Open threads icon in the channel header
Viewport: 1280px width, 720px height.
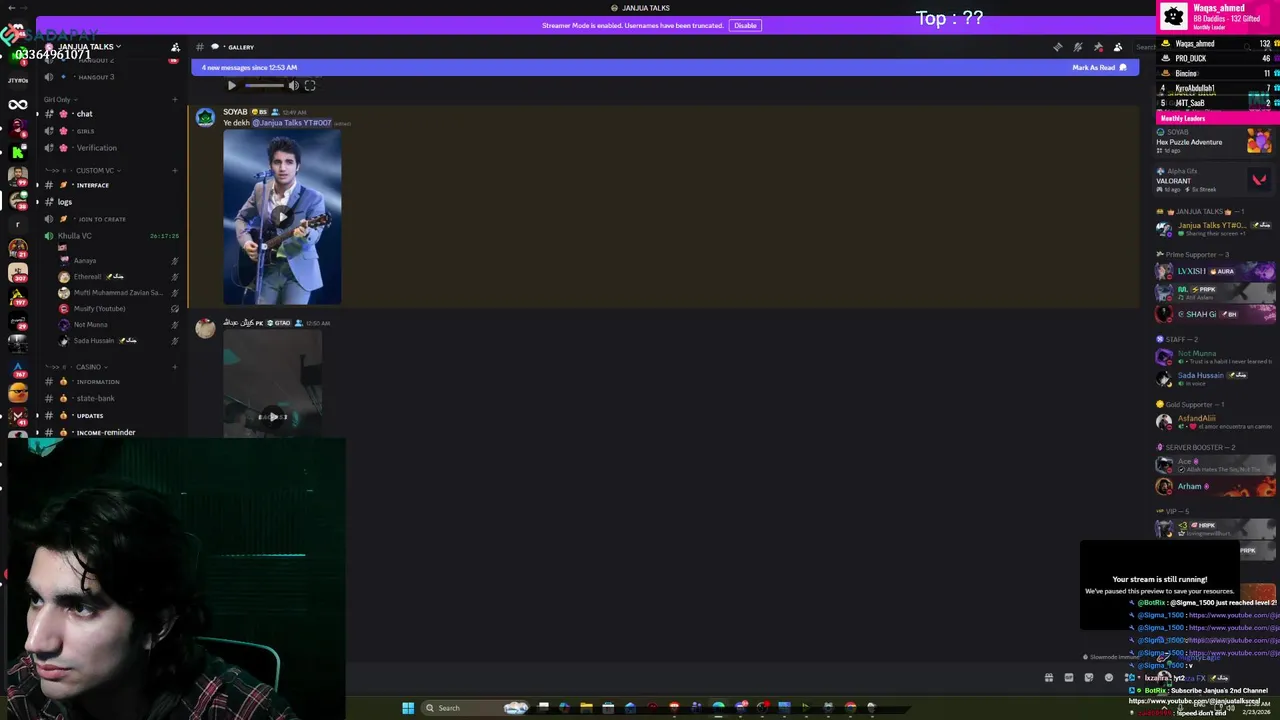click(1058, 47)
